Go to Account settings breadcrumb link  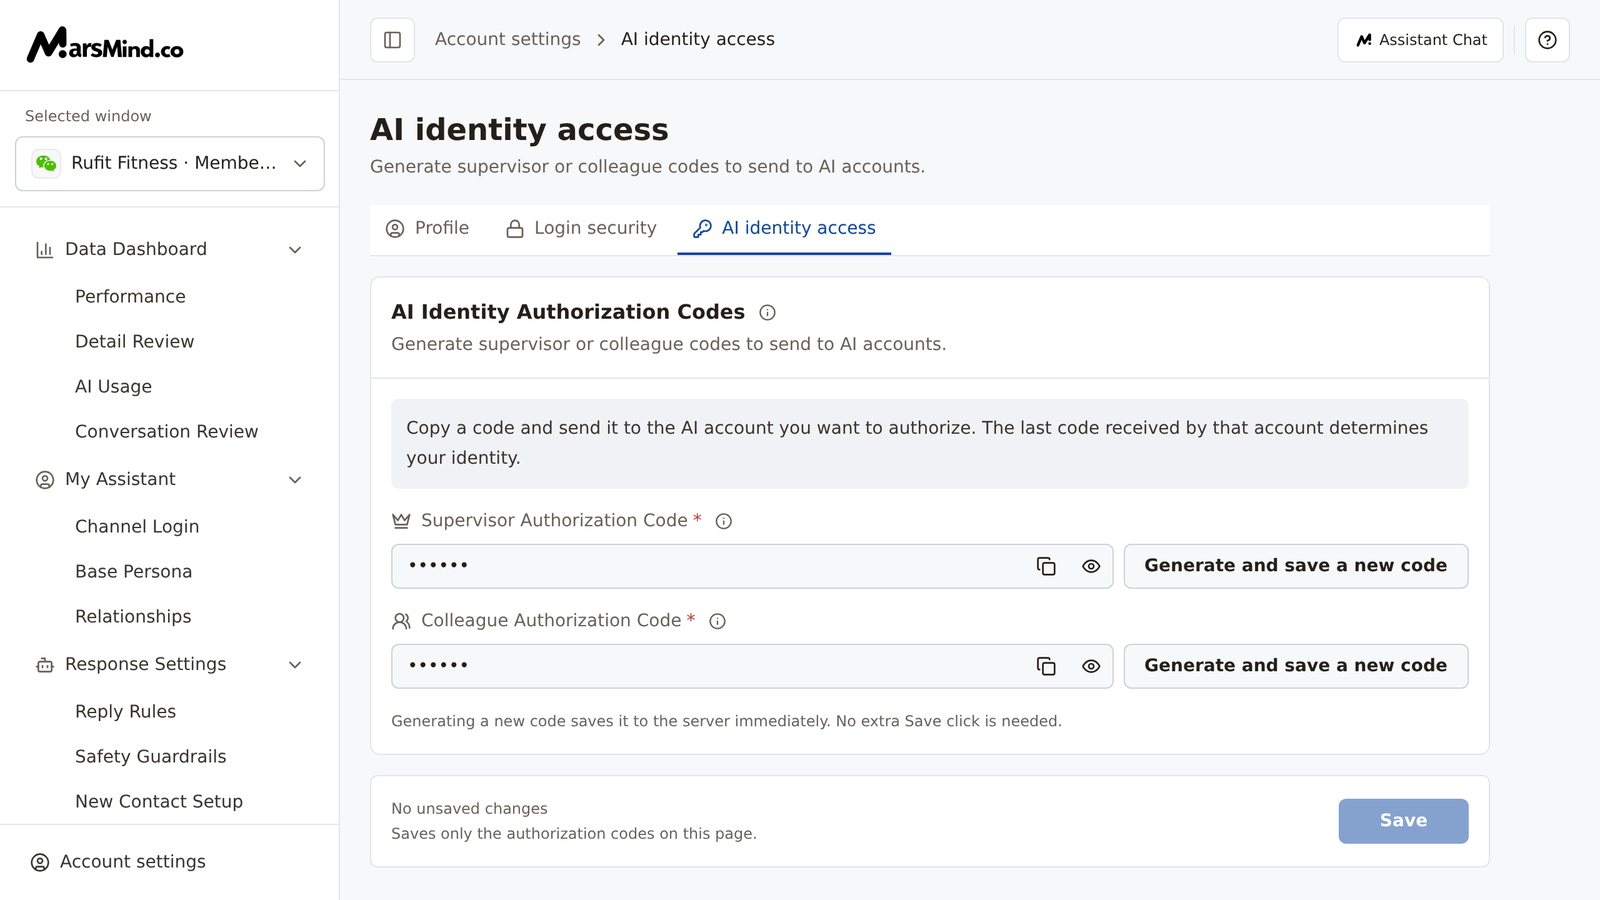(x=508, y=39)
